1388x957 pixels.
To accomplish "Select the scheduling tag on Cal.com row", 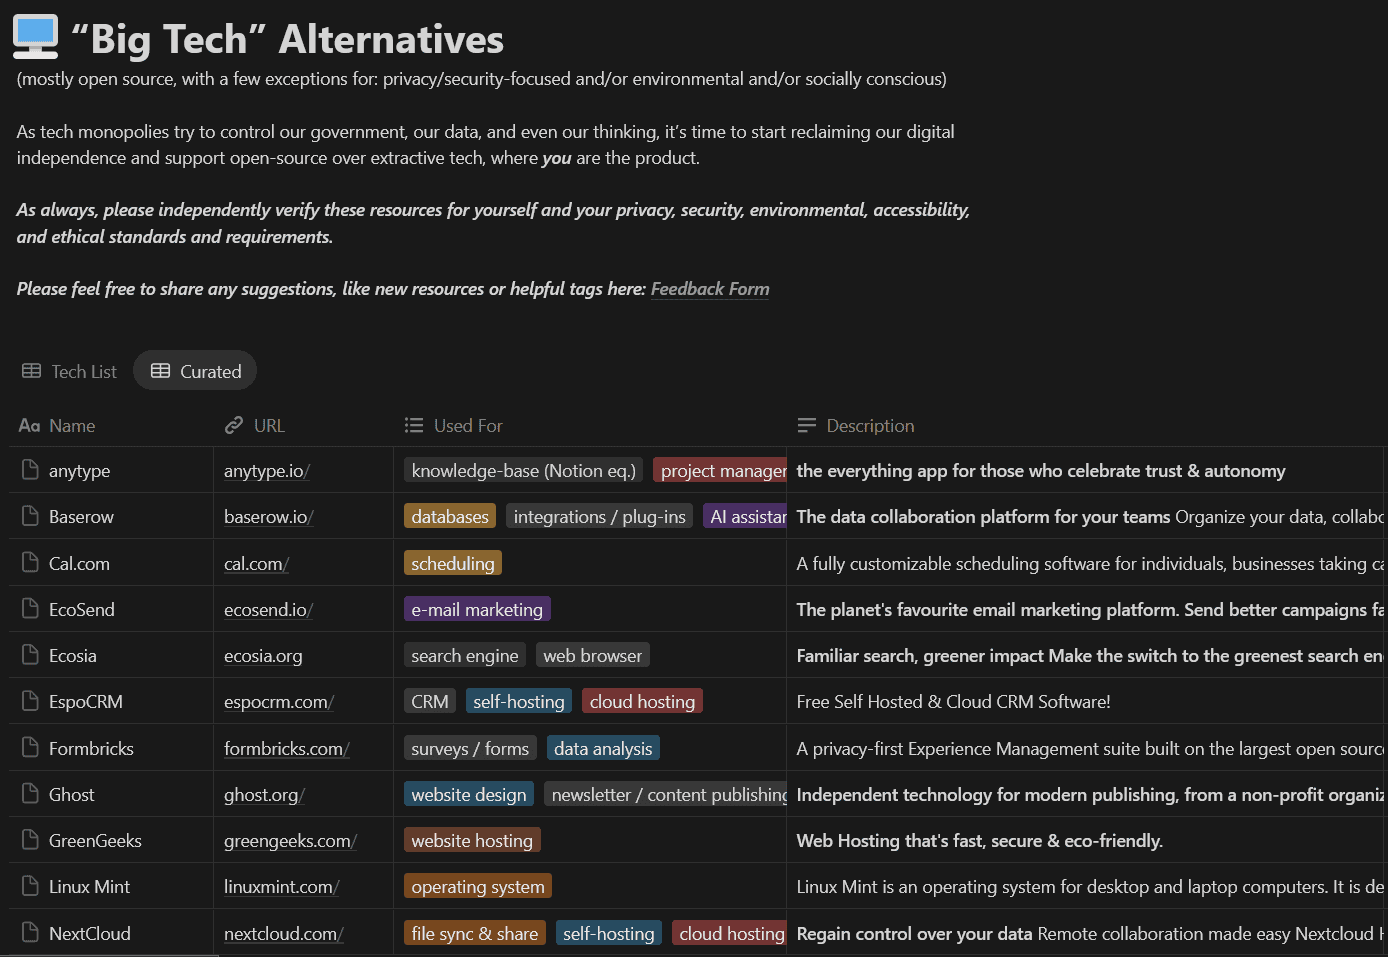I will 452,562.
